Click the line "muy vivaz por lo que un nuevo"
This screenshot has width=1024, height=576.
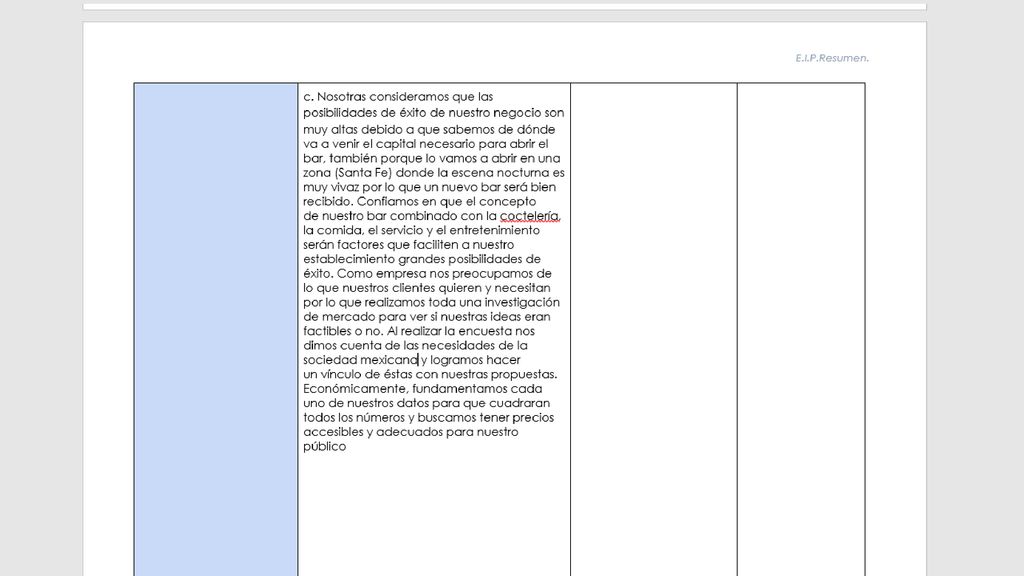coord(429,187)
